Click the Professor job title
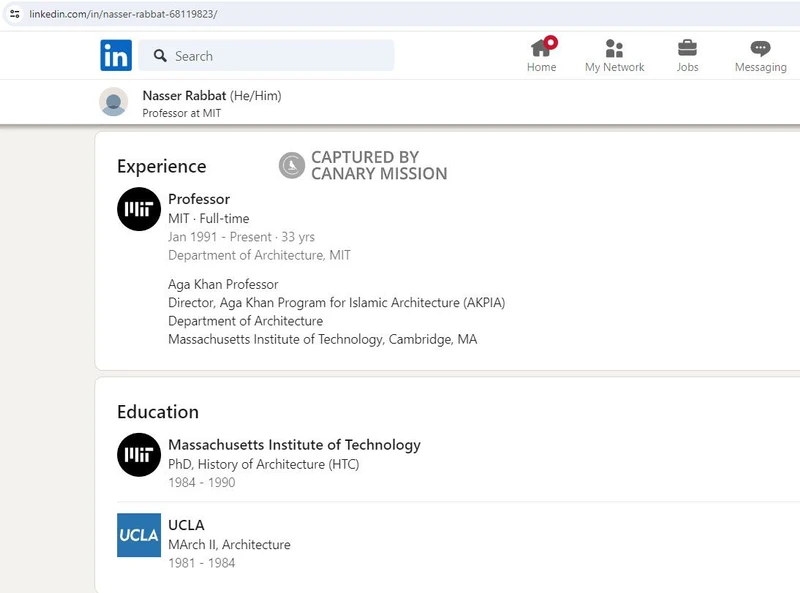Image resolution: width=800 pixels, height=593 pixels. tap(199, 199)
